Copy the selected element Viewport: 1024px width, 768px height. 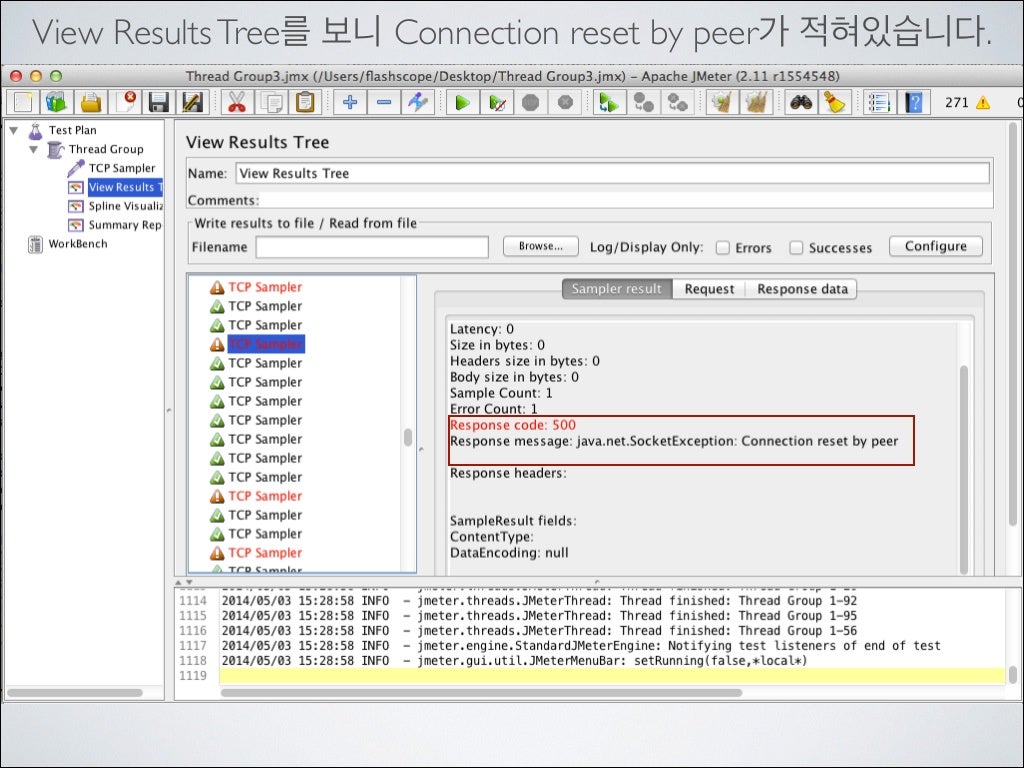(x=270, y=103)
